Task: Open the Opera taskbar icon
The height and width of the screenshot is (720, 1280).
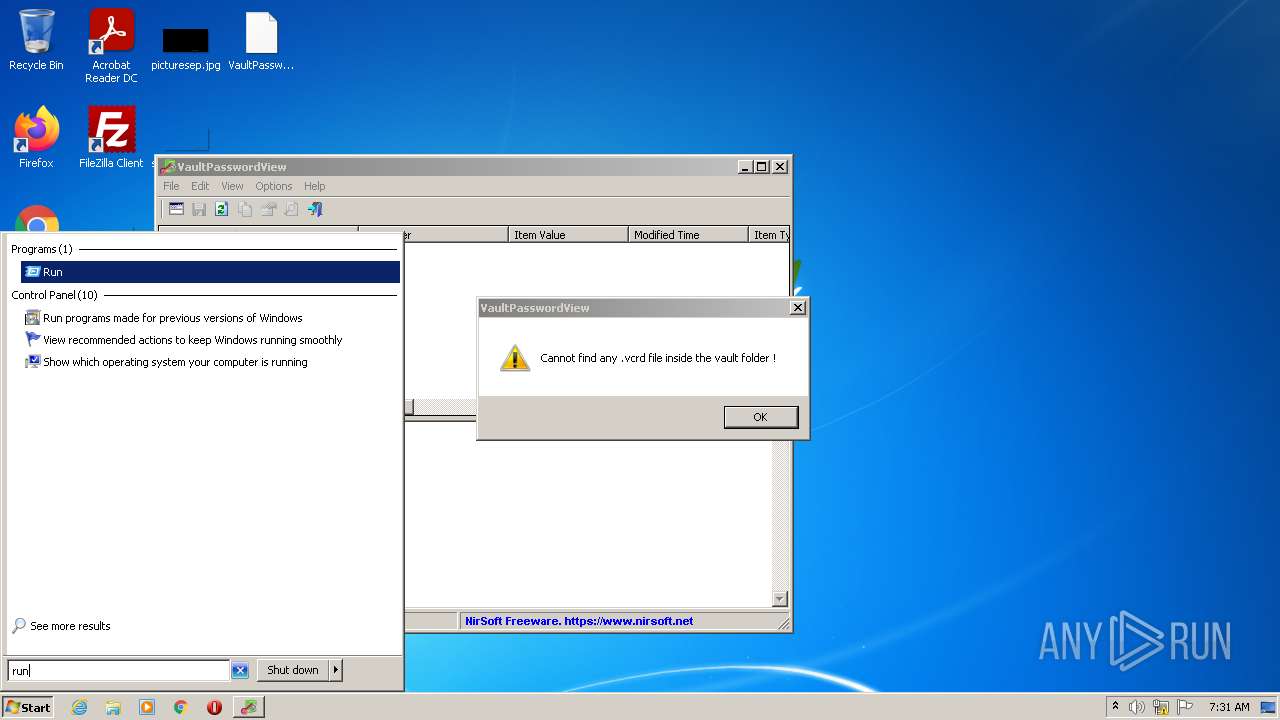Action: (x=214, y=707)
